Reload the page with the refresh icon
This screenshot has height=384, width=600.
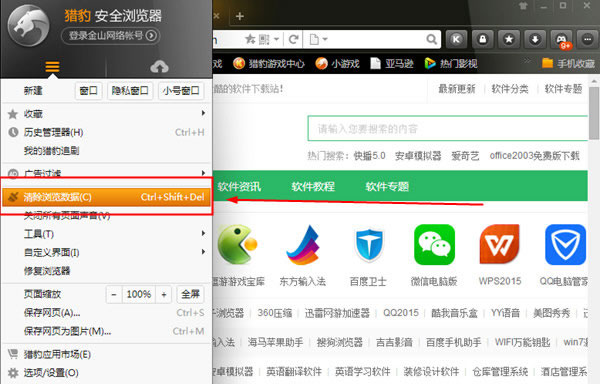(293, 39)
